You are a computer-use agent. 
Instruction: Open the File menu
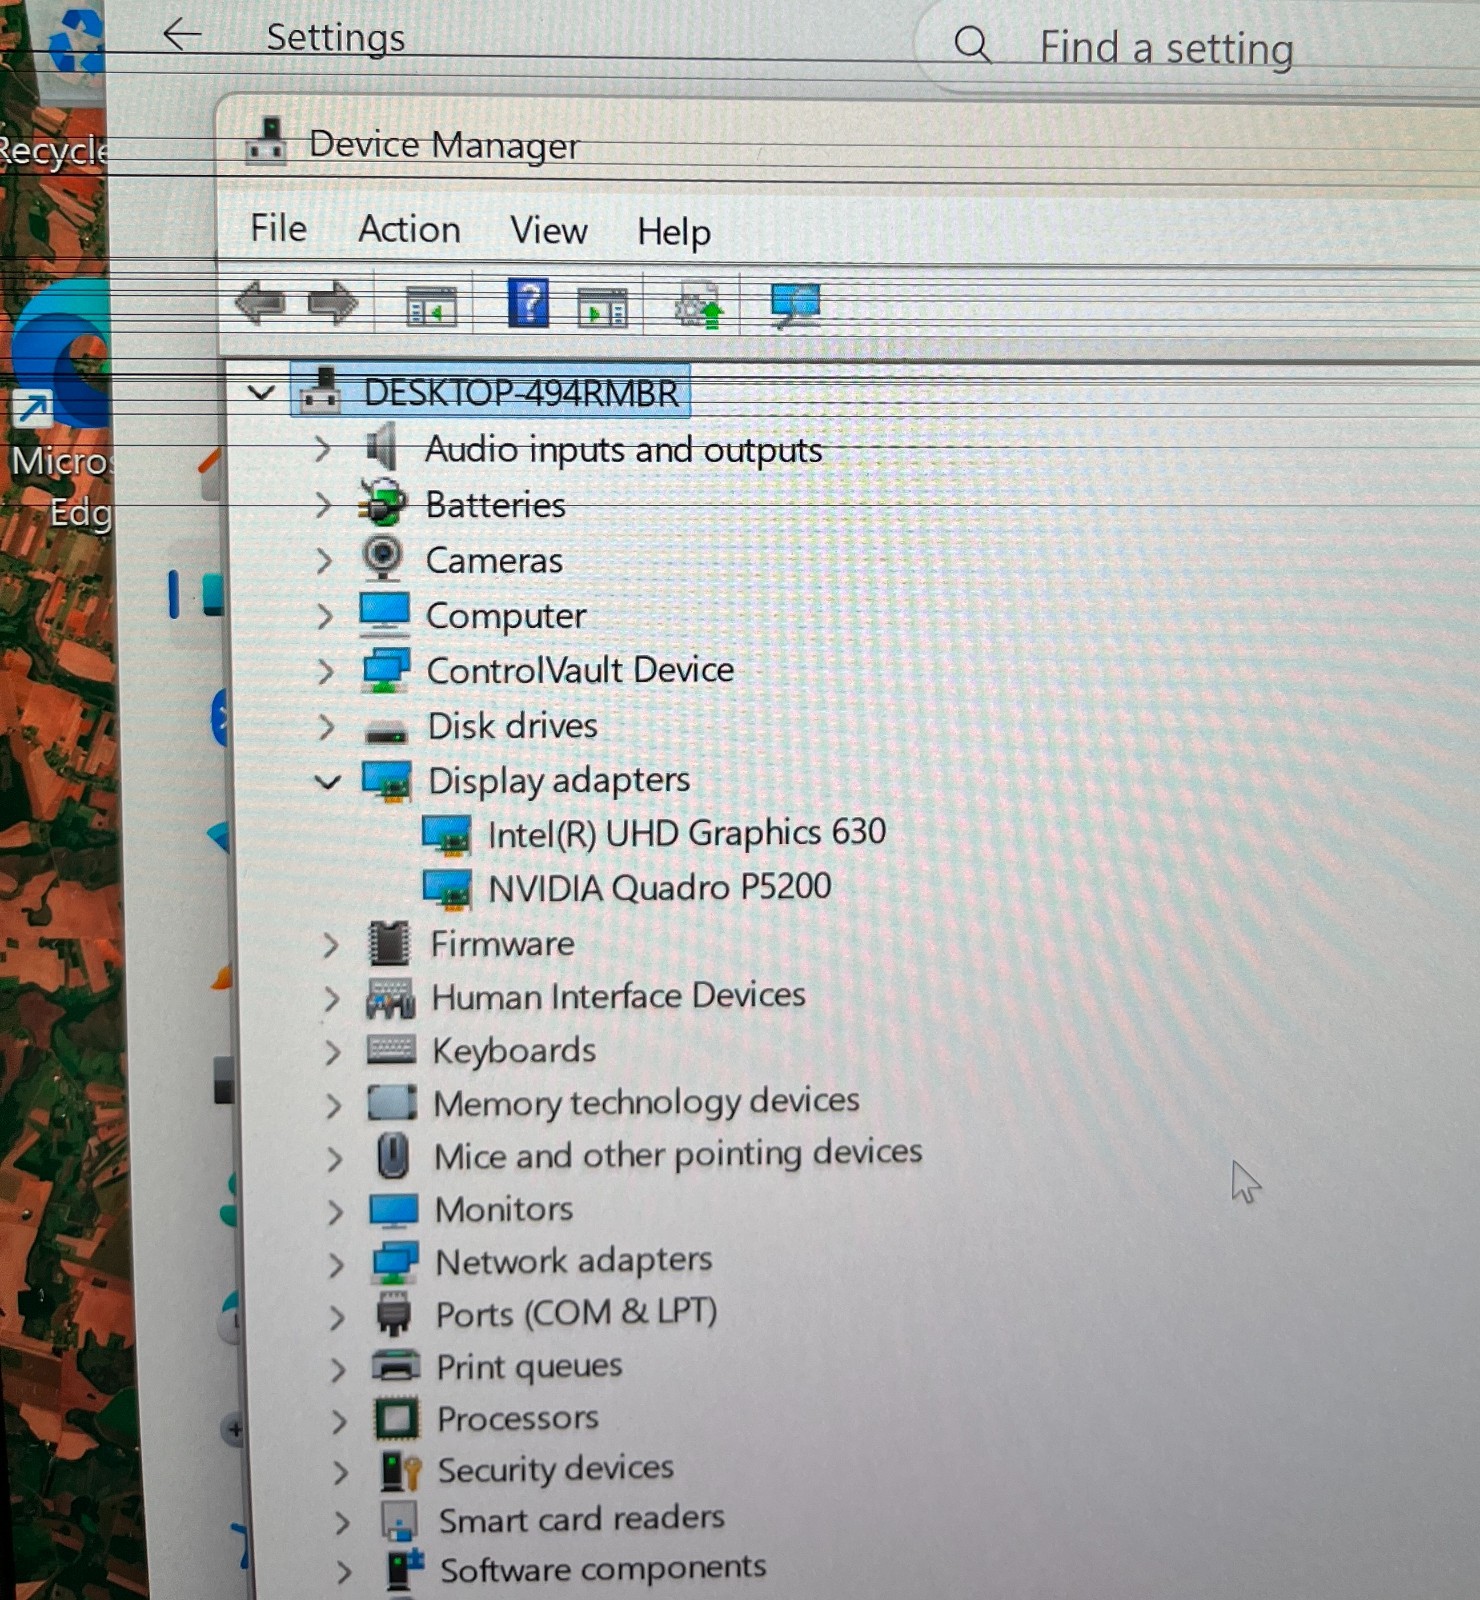tap(278, 229)
